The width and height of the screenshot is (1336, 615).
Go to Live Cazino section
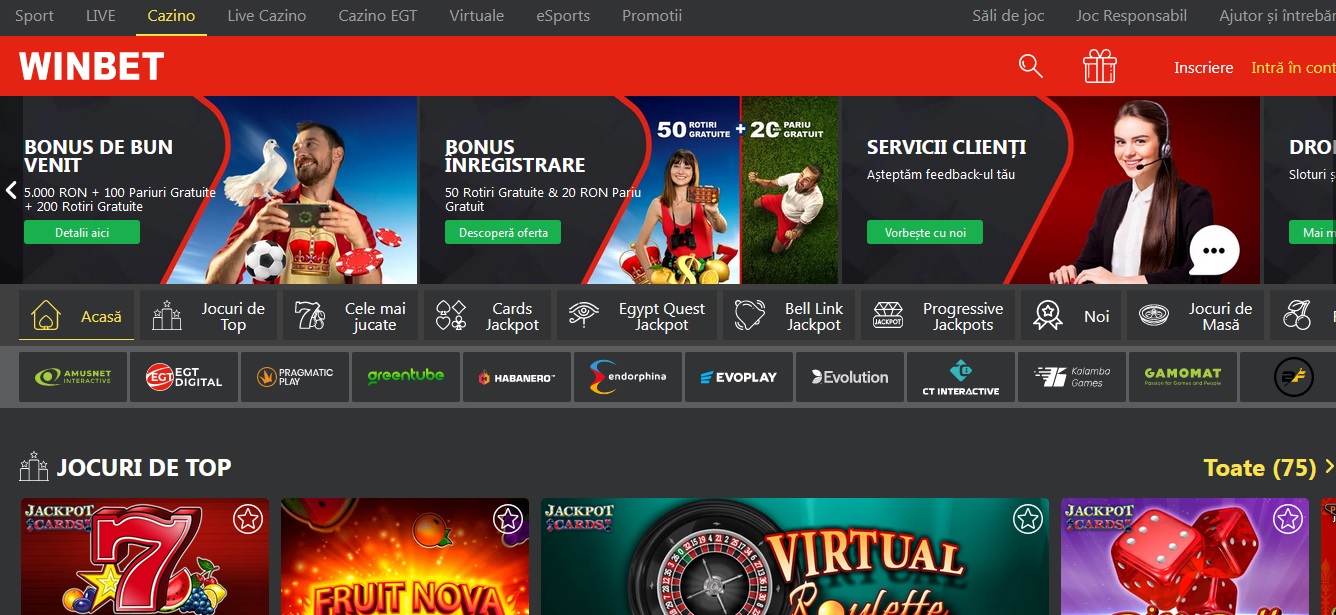pyautogui.click(x=267, y=16)
